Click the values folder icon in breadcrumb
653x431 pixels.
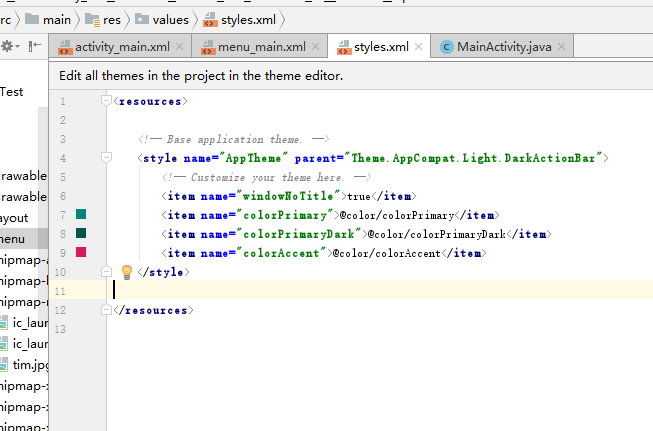point(142,19)
